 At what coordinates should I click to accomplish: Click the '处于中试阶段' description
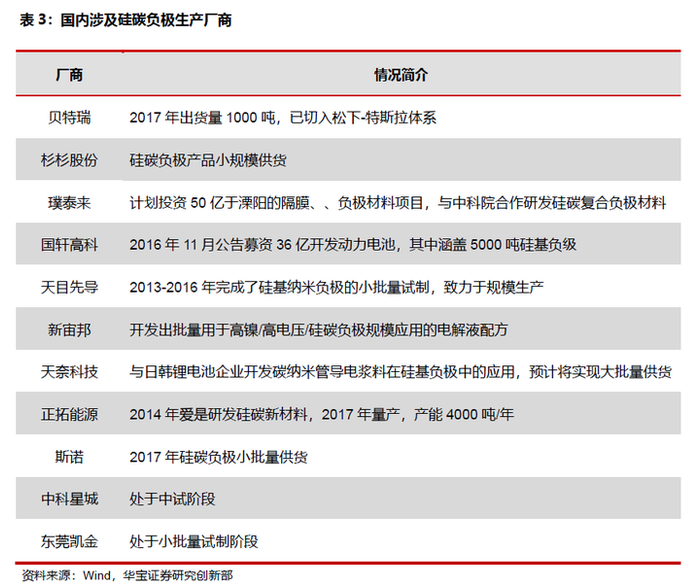172,499
